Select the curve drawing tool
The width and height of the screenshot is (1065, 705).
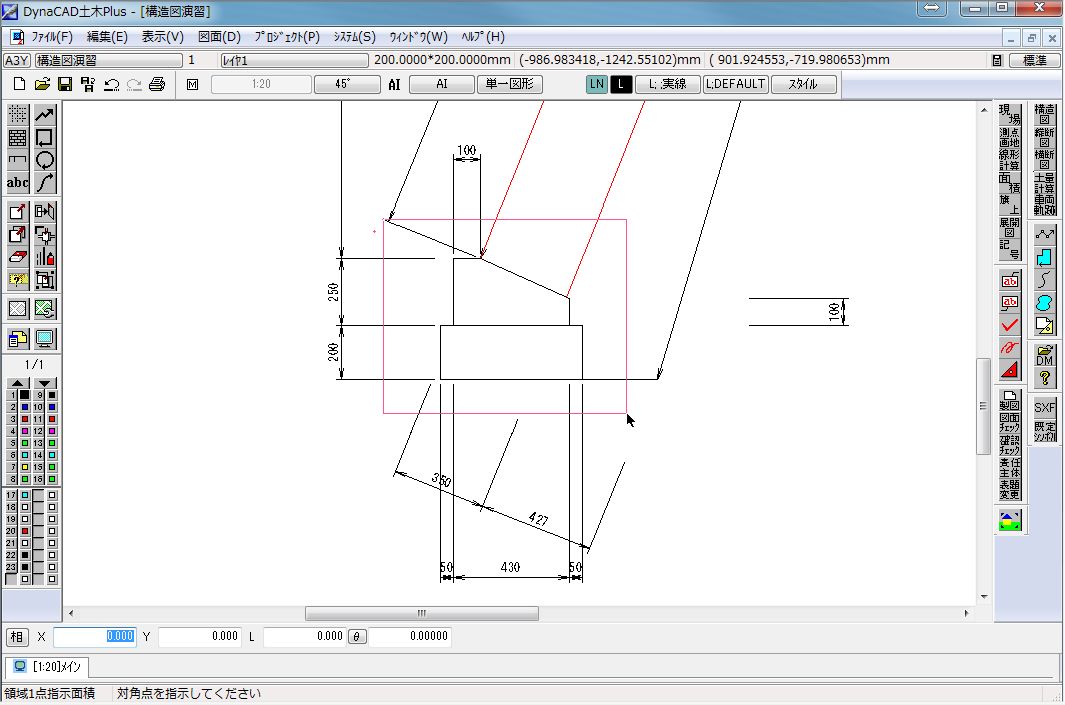click(45, 183)
